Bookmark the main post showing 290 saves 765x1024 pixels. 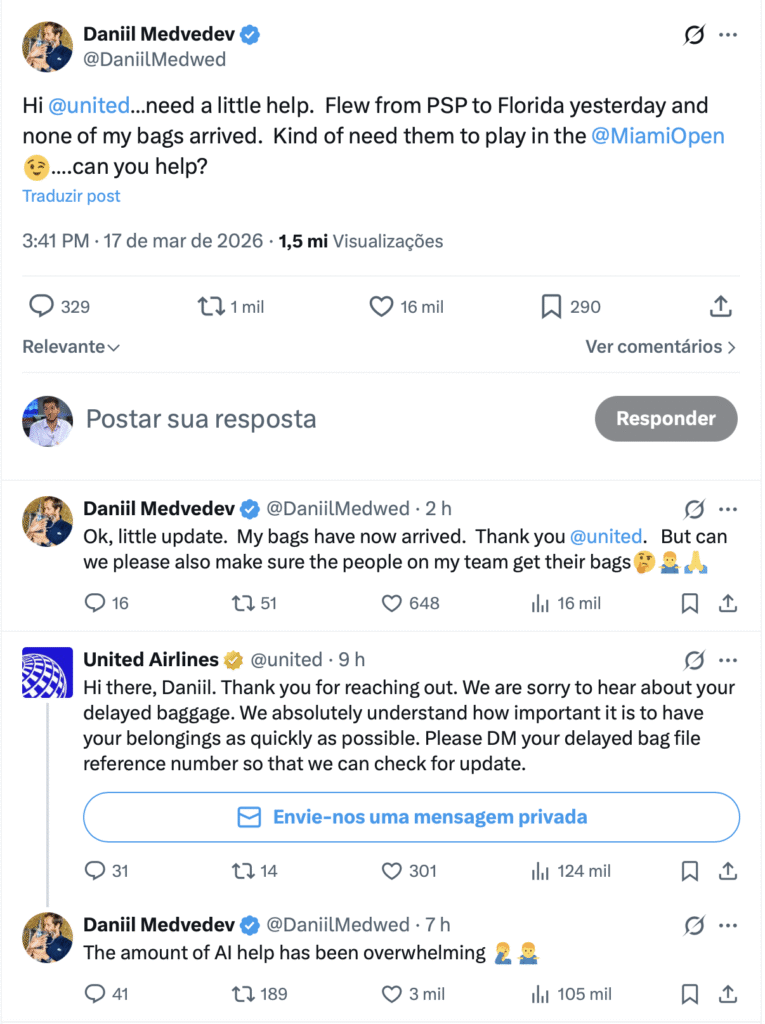point(551,307)
